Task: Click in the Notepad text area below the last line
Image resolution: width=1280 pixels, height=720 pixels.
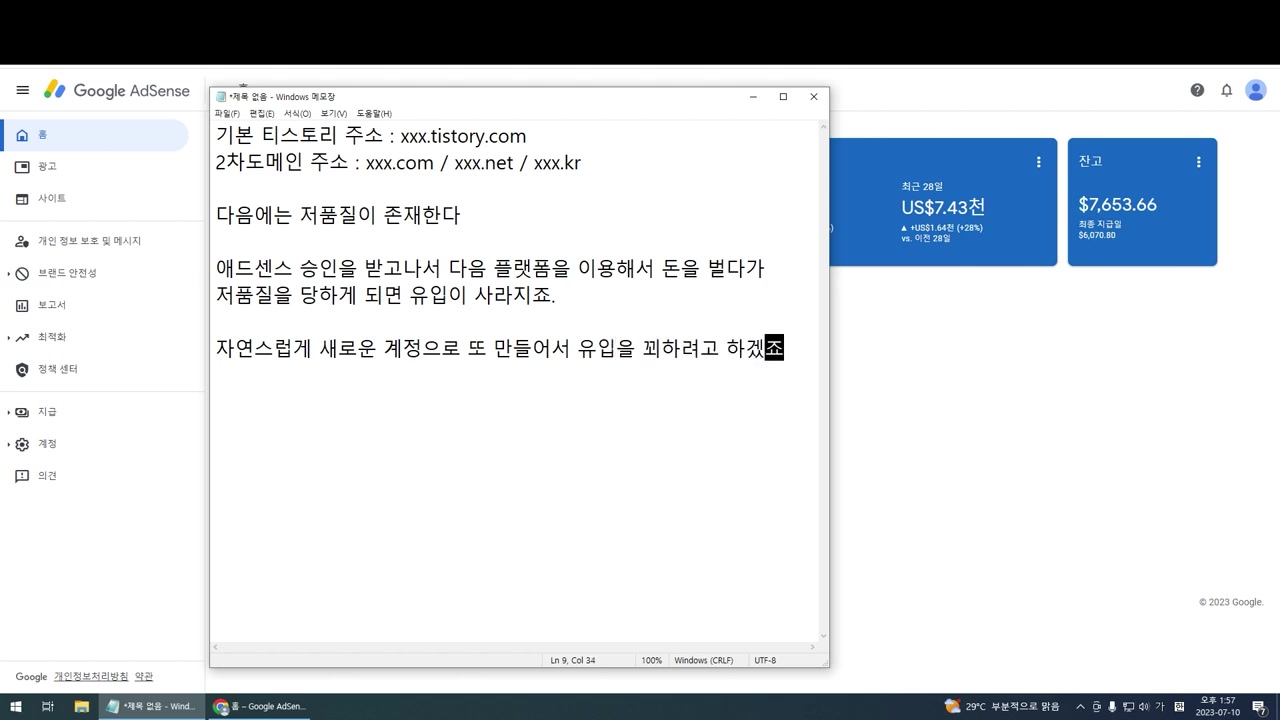Action: point(515,500)
